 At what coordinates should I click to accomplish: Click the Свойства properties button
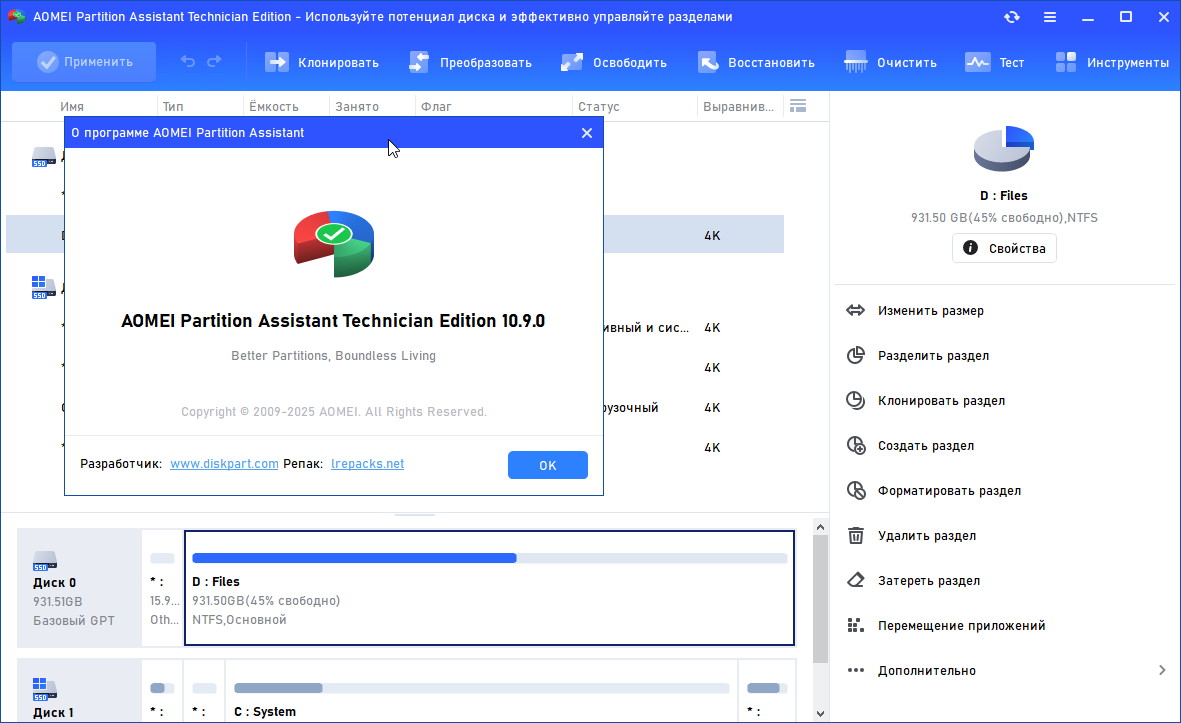coord(1004,248)
